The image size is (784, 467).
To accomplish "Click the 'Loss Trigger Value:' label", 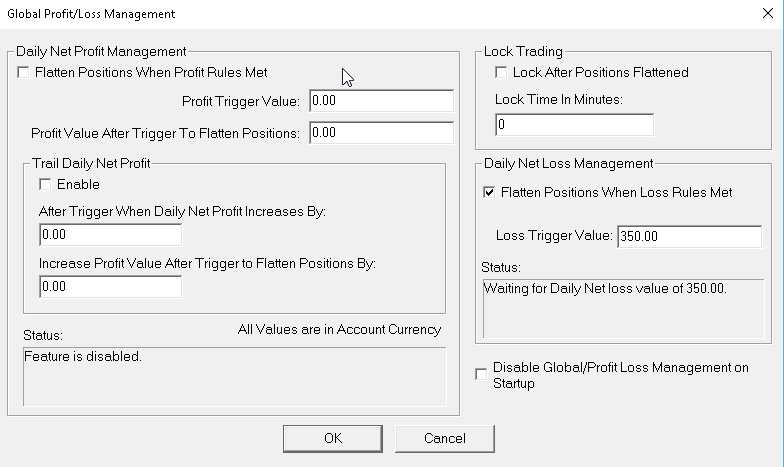I will point(554,236).
